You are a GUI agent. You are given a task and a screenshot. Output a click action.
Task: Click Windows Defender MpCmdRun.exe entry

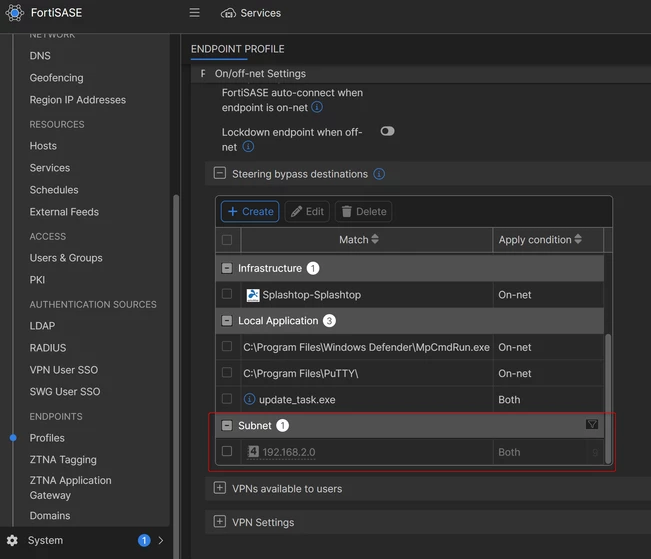coord(366,347)
